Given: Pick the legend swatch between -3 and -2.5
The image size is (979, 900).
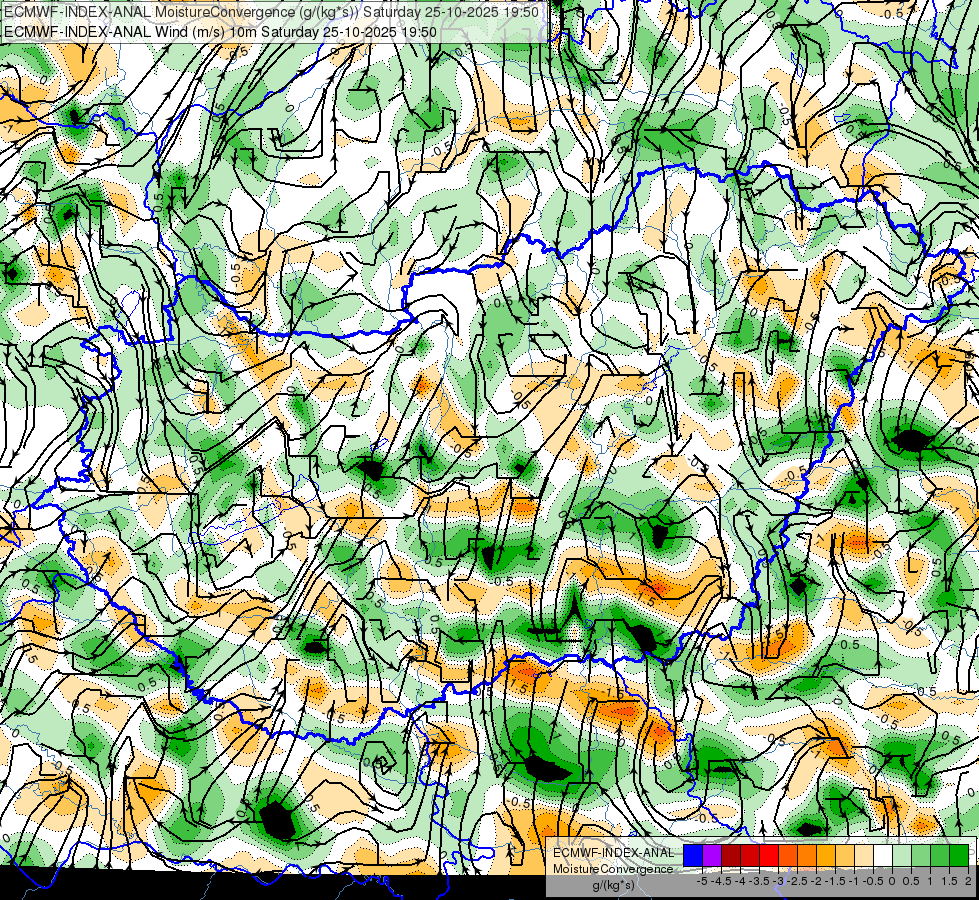Looking at the screenshot, I should [x=788, y=855].
